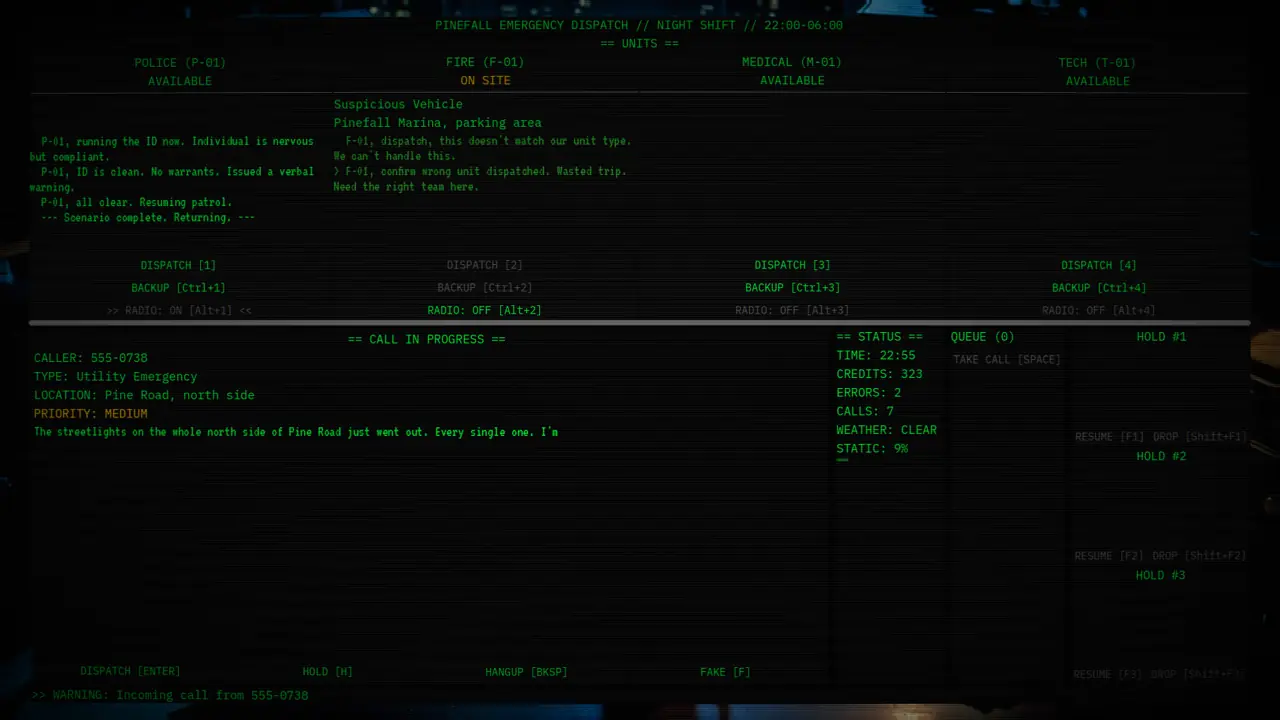The height and width of the screenshot is (720, 1280).
Task: Click the Fire unit ON SITE status
Action: (485, 81)
